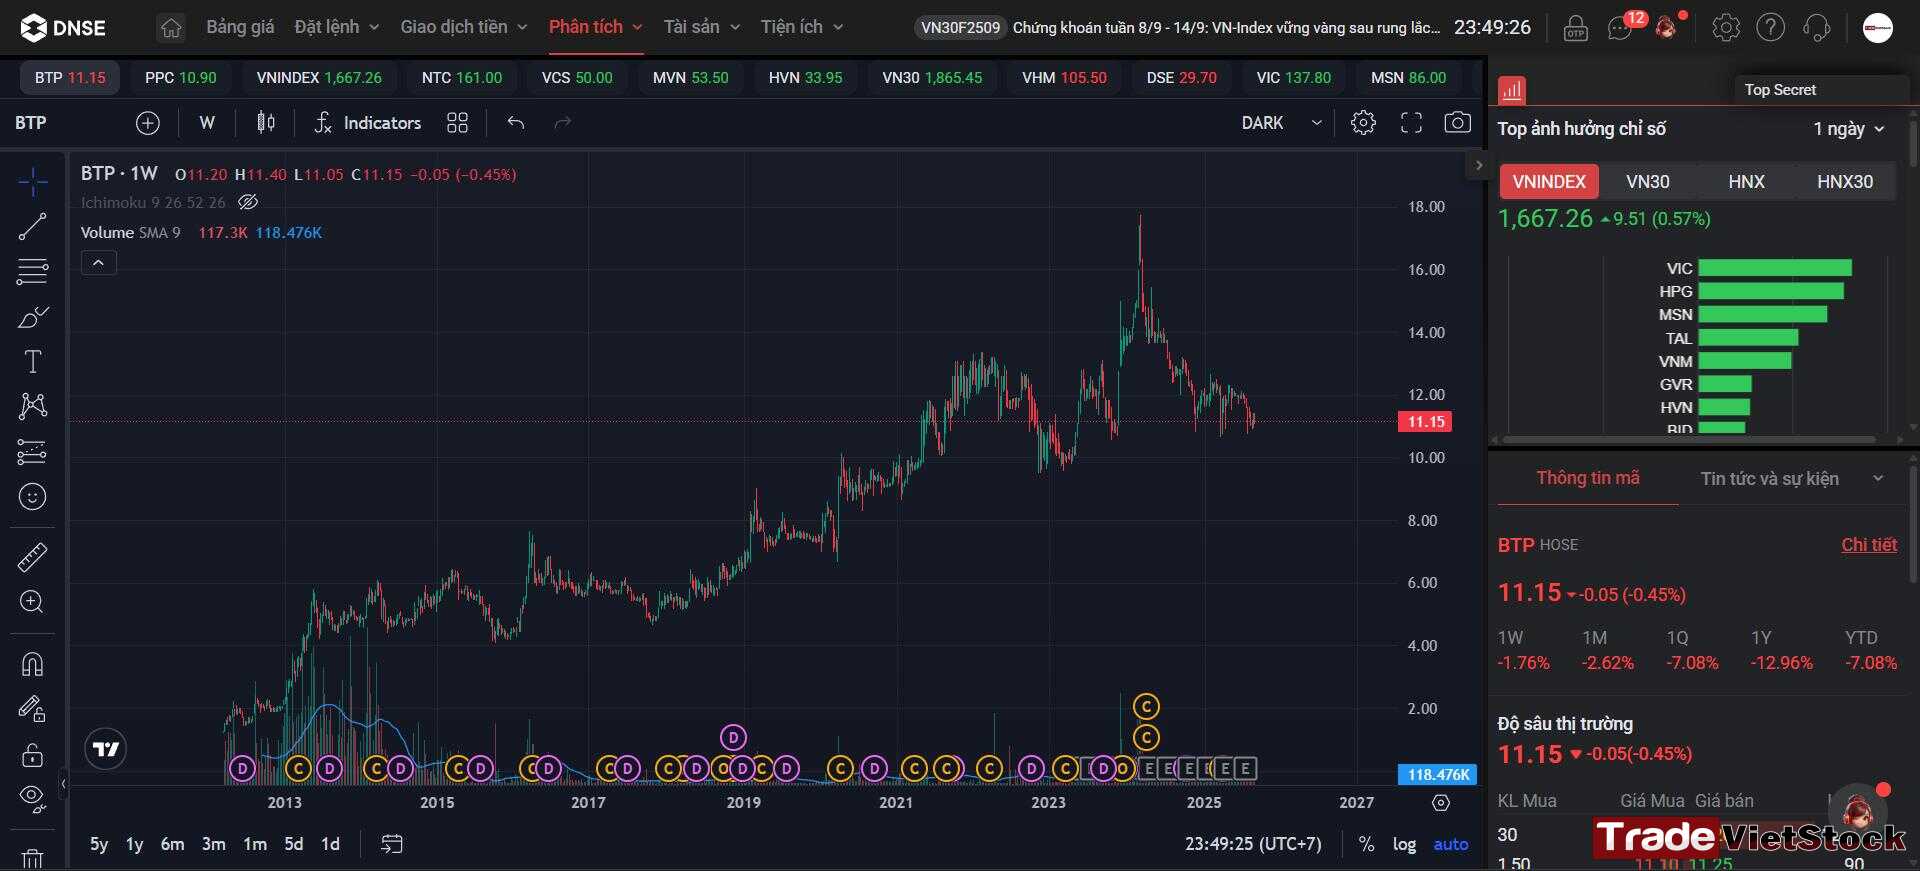Open the price scale settings gear
This screenshot has height=871, width=1920.
(1441, 803)
